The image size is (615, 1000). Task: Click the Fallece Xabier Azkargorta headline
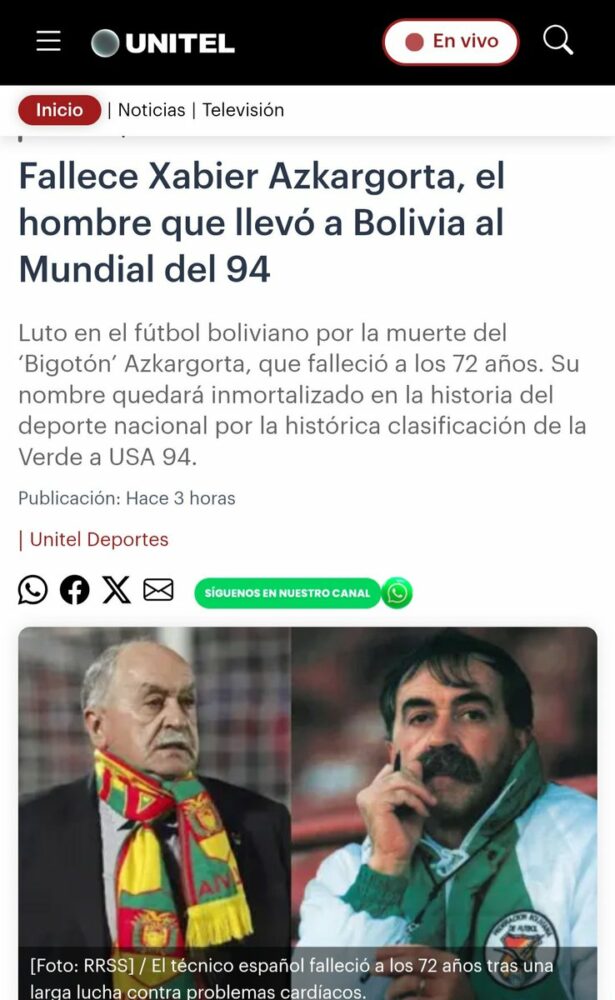262,222
